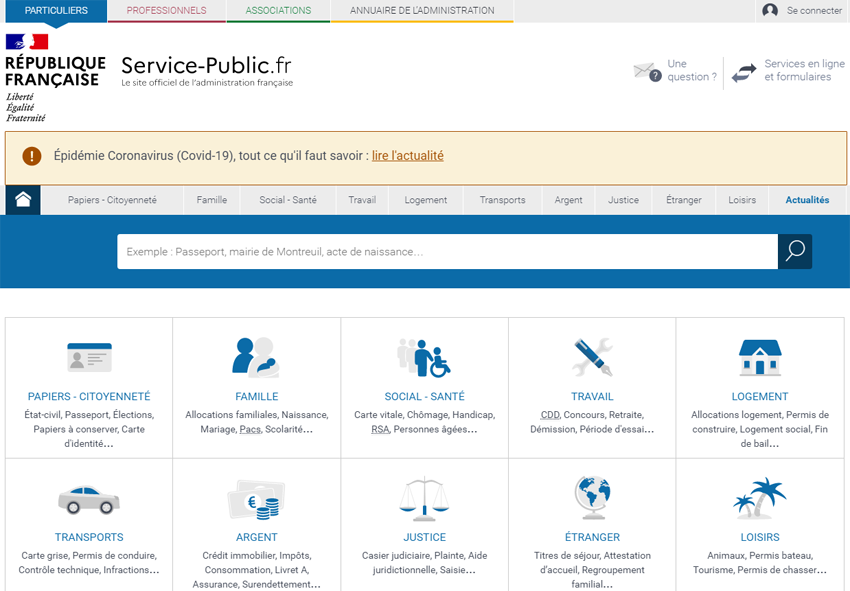This screenshot has height=591, width=850.
Task: Click the globe Étranger icon
Action: [x=593, y=497]
